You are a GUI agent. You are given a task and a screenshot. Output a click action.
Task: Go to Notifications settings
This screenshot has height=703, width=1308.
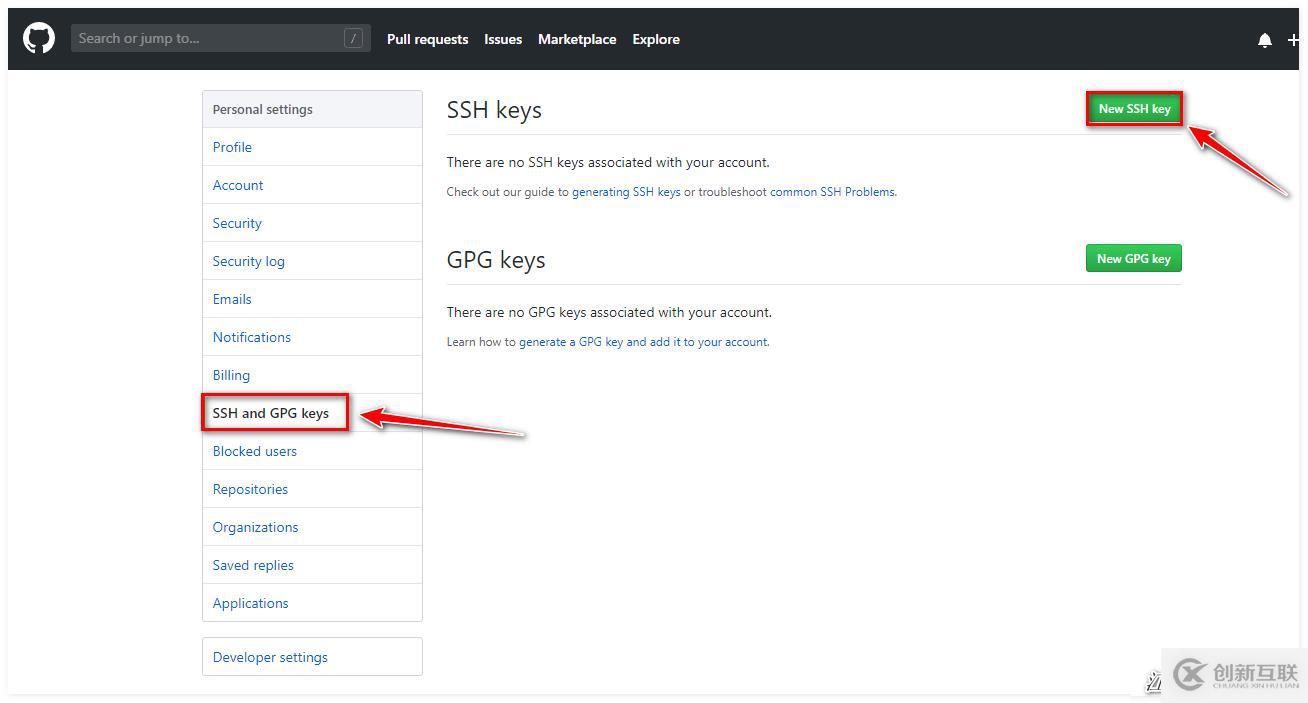click(312, 337)
